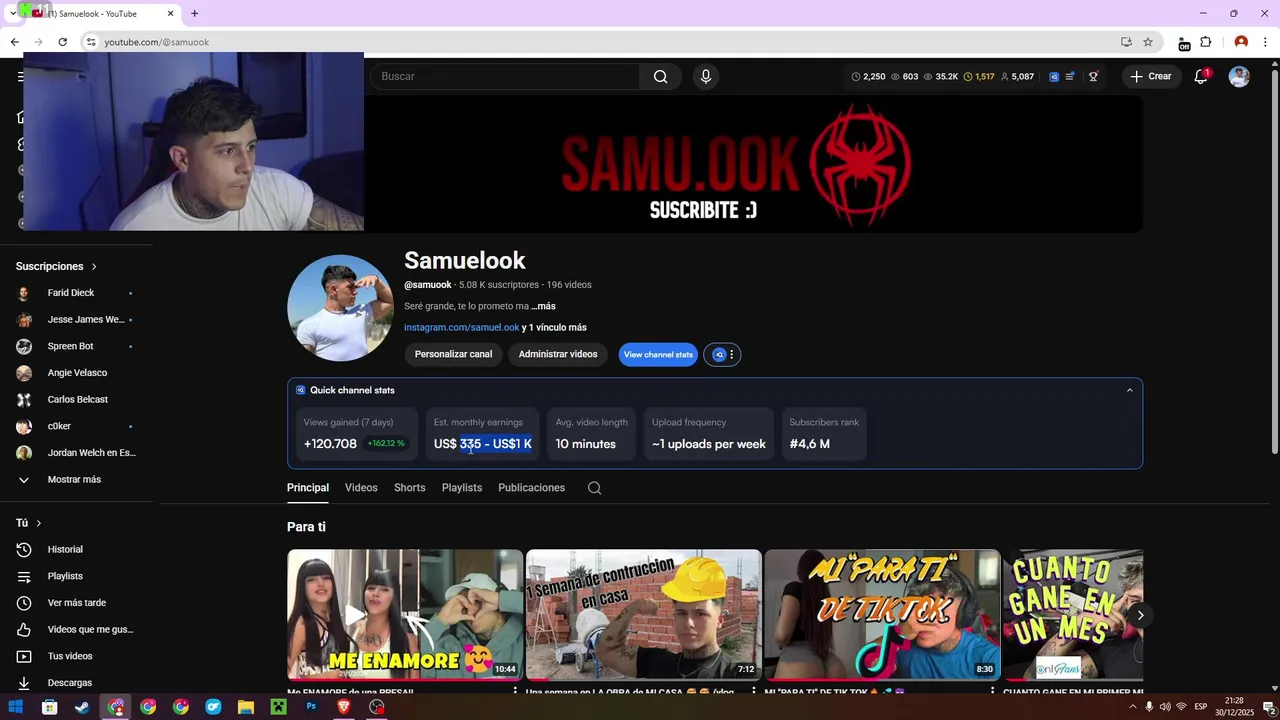Click the 2,250 clock stat
Viewport: 1280px width, 720px height.
(868, 76)
